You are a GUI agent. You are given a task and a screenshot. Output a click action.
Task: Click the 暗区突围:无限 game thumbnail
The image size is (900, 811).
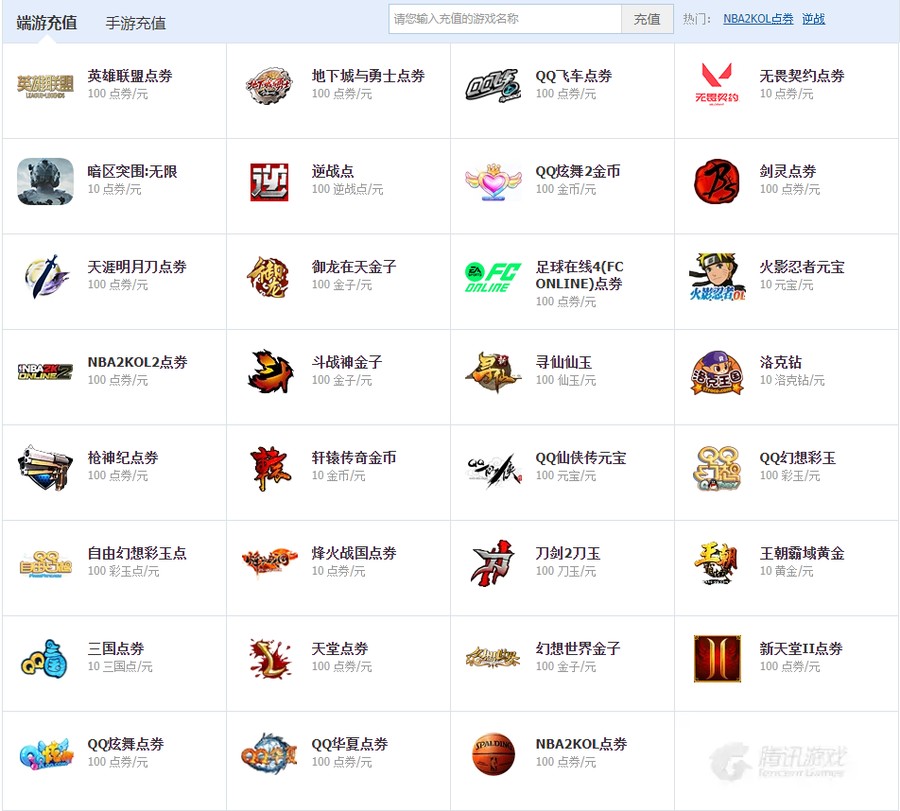point(45,182)
